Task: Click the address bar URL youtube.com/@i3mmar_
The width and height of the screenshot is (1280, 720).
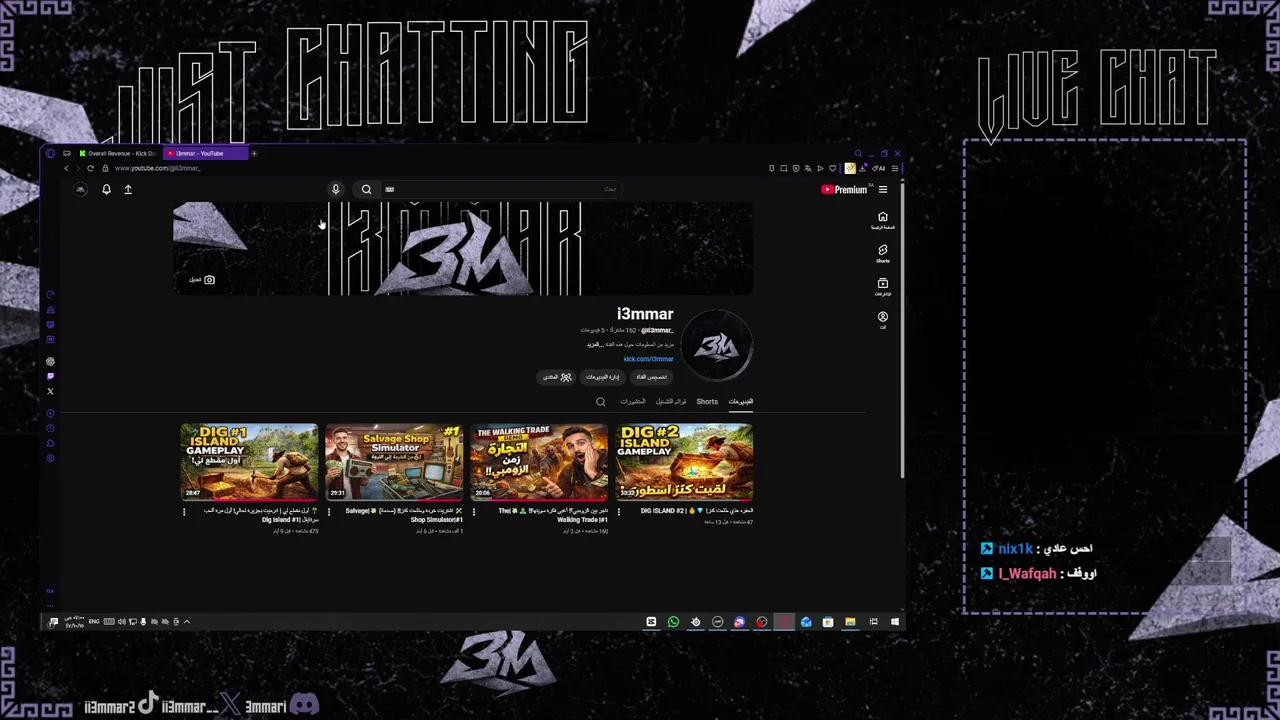Action: pos(157,168)
